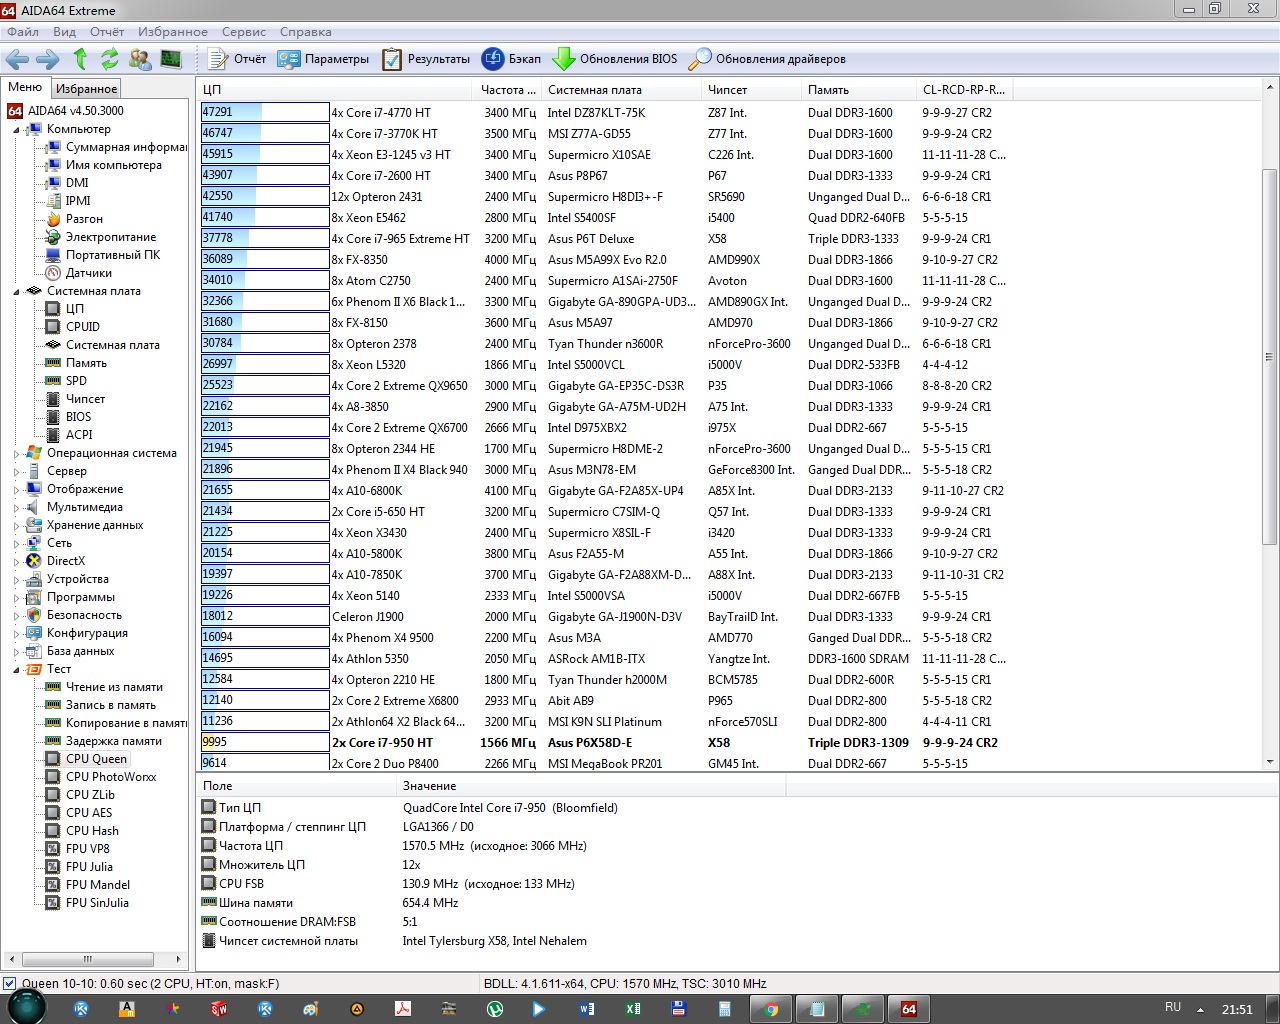Image resolution: width=1280 pixels, height=1024 pixels.
Task: Expand the Отображение tree node
Action: (16, 490)
